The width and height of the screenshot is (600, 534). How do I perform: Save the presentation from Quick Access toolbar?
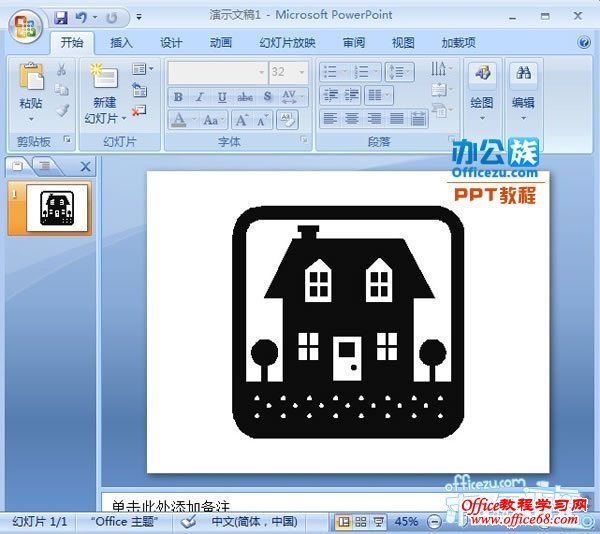pyautogui.click(x=61, y=18)
